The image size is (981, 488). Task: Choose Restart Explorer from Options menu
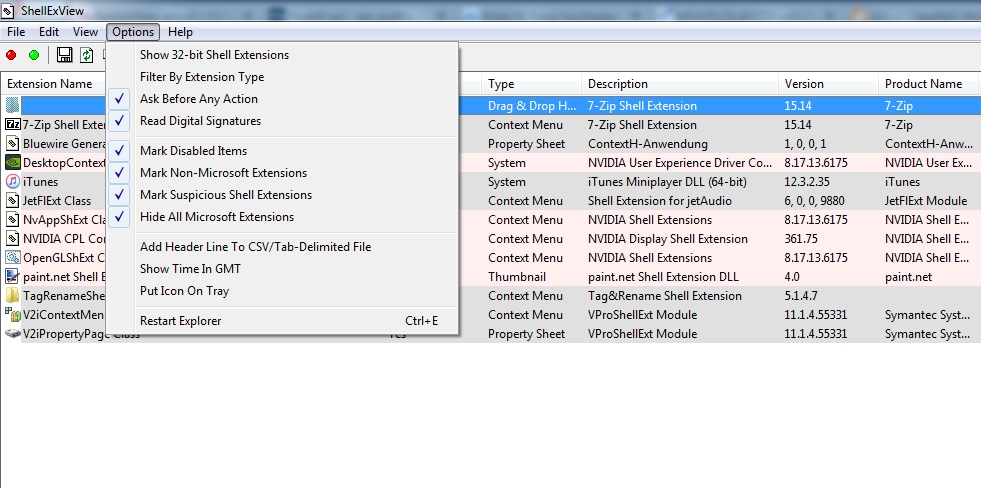[282, 321]
